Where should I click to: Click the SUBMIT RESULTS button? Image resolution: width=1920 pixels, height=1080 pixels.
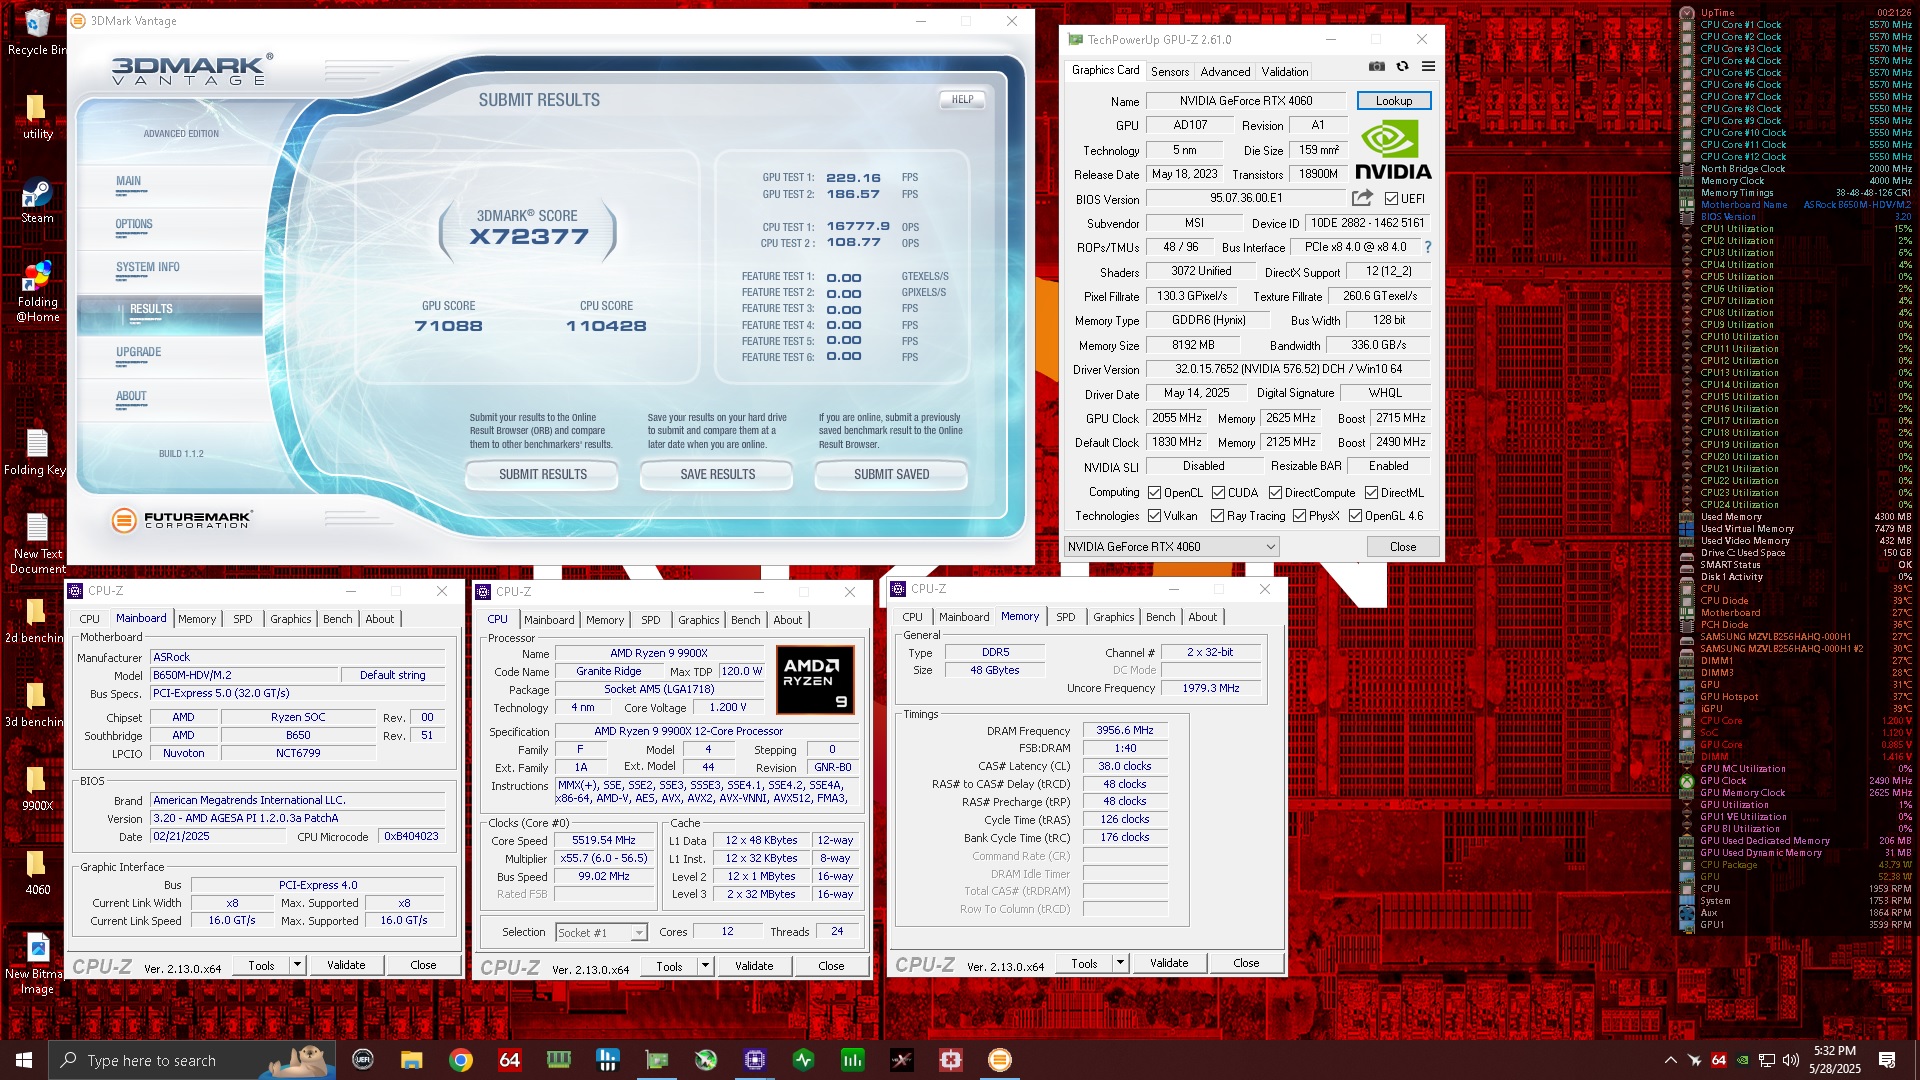pos(543,474)
